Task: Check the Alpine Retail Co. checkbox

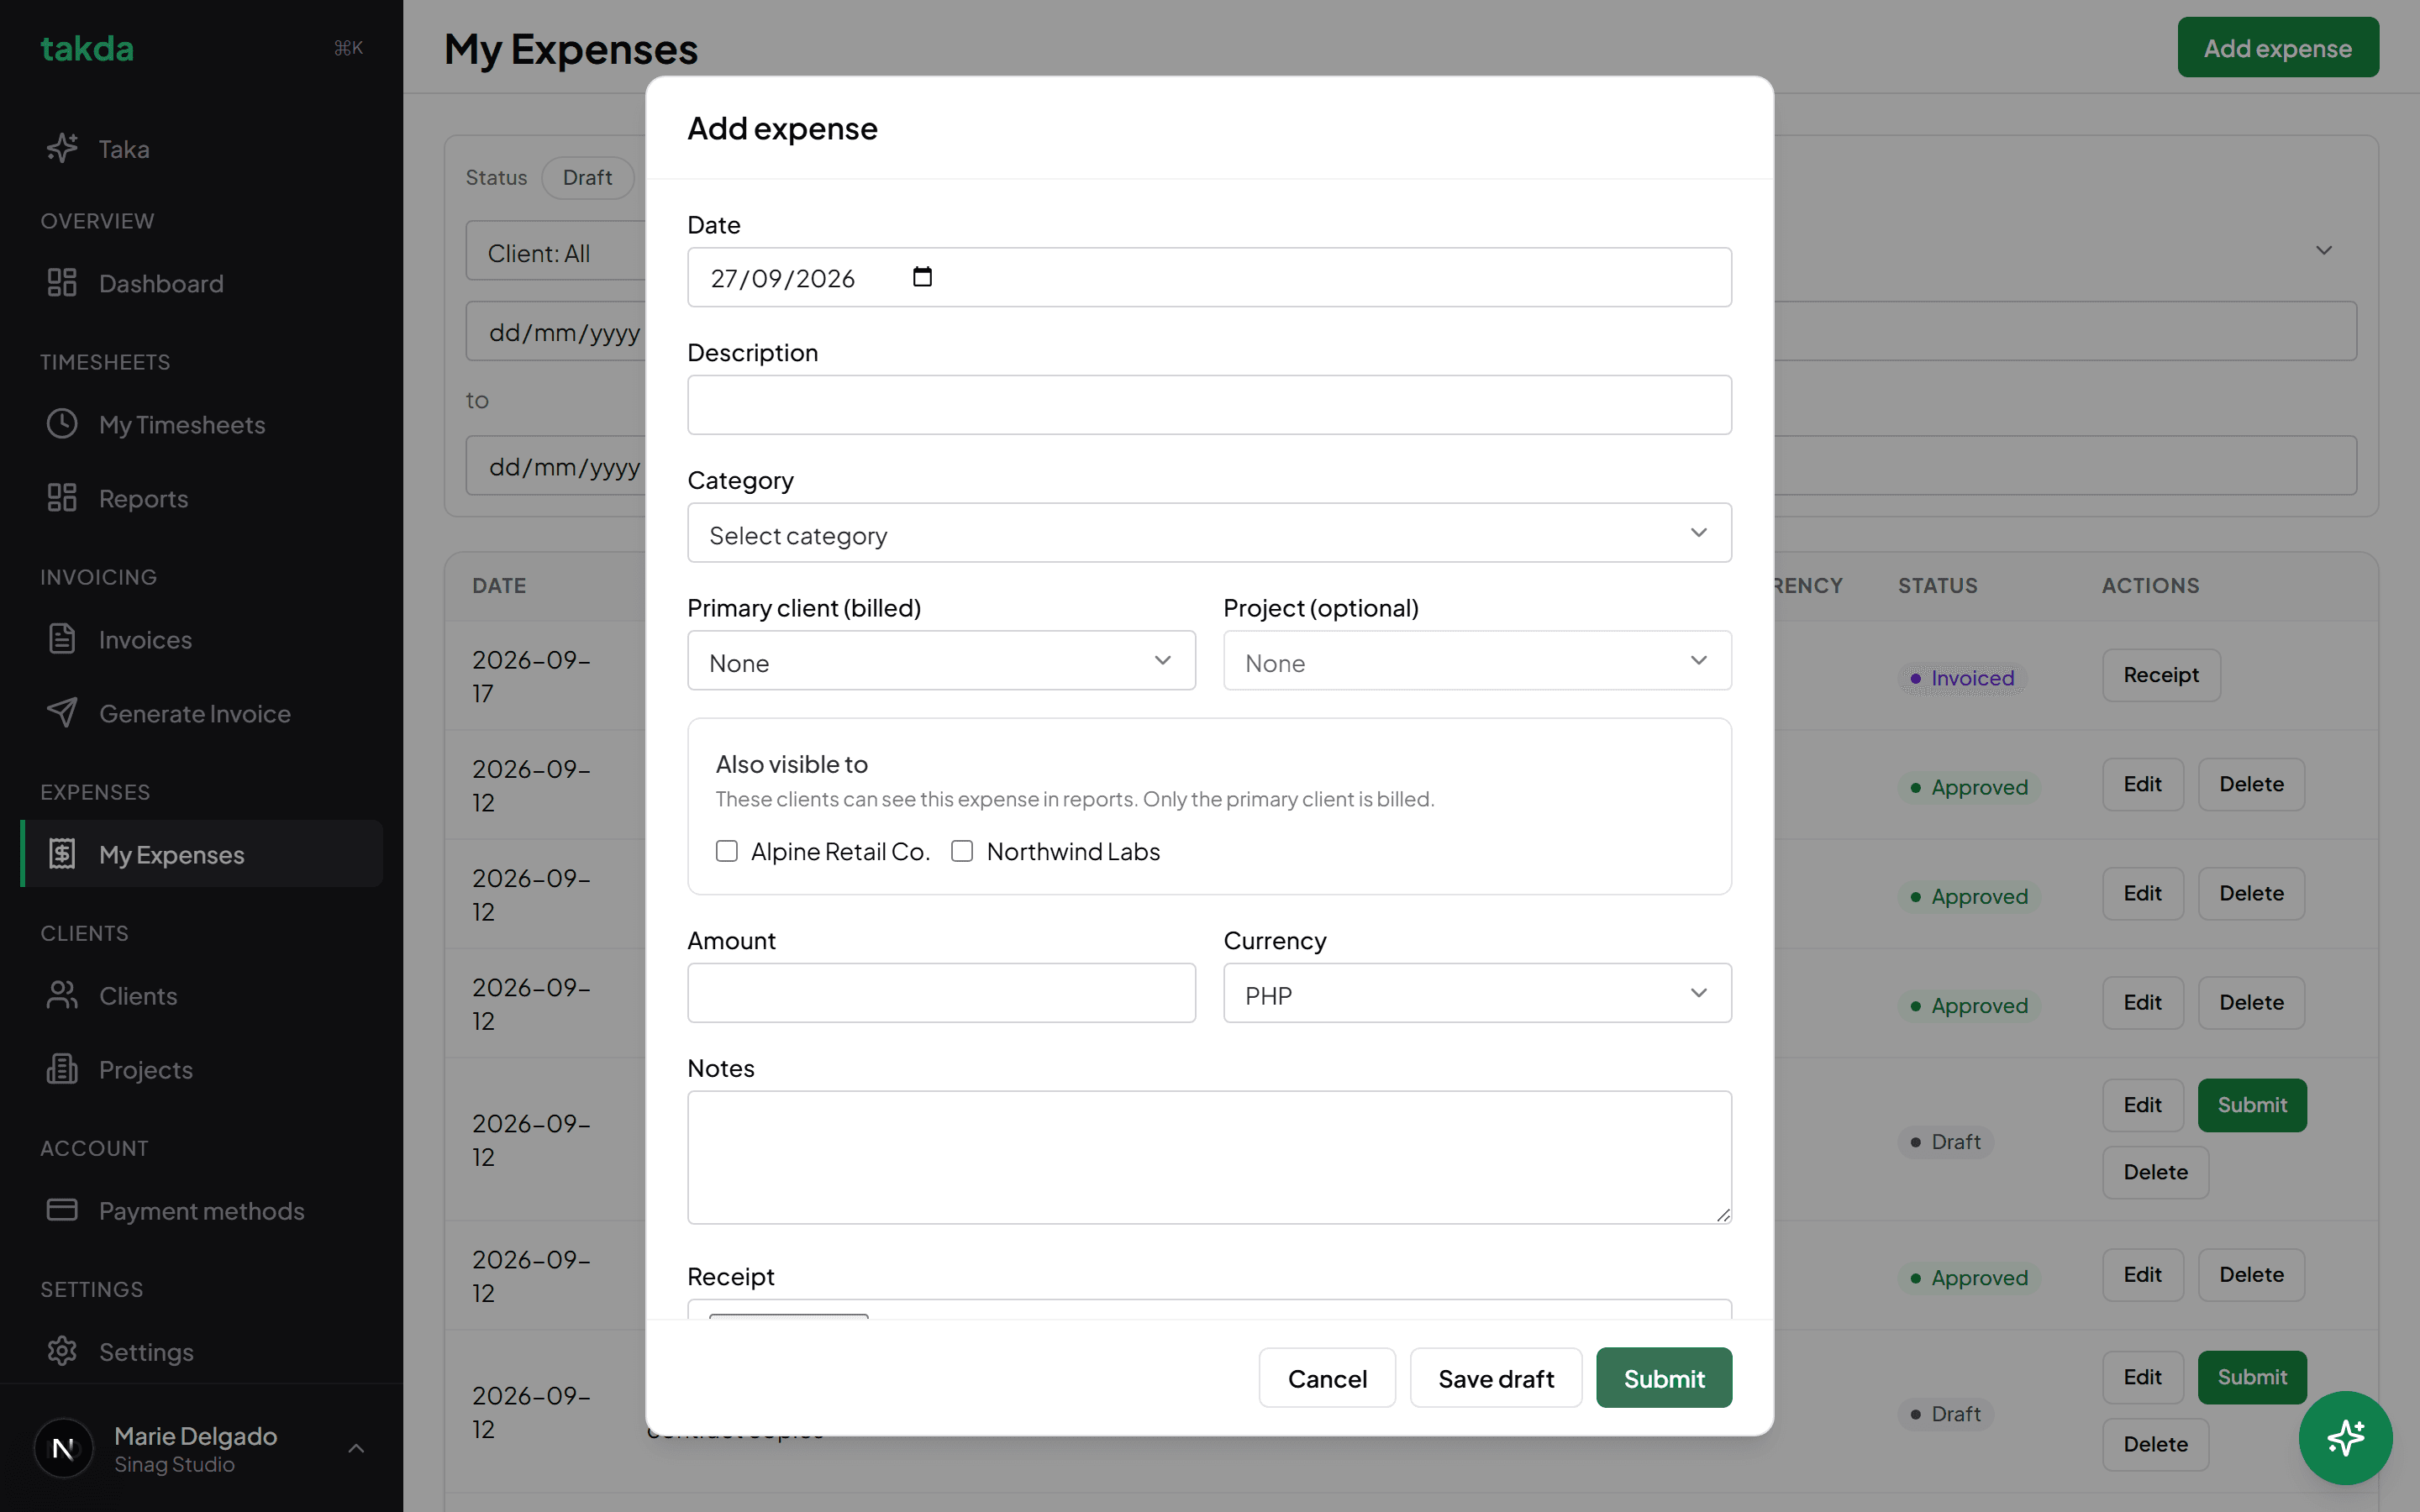Action: (727, 851)
